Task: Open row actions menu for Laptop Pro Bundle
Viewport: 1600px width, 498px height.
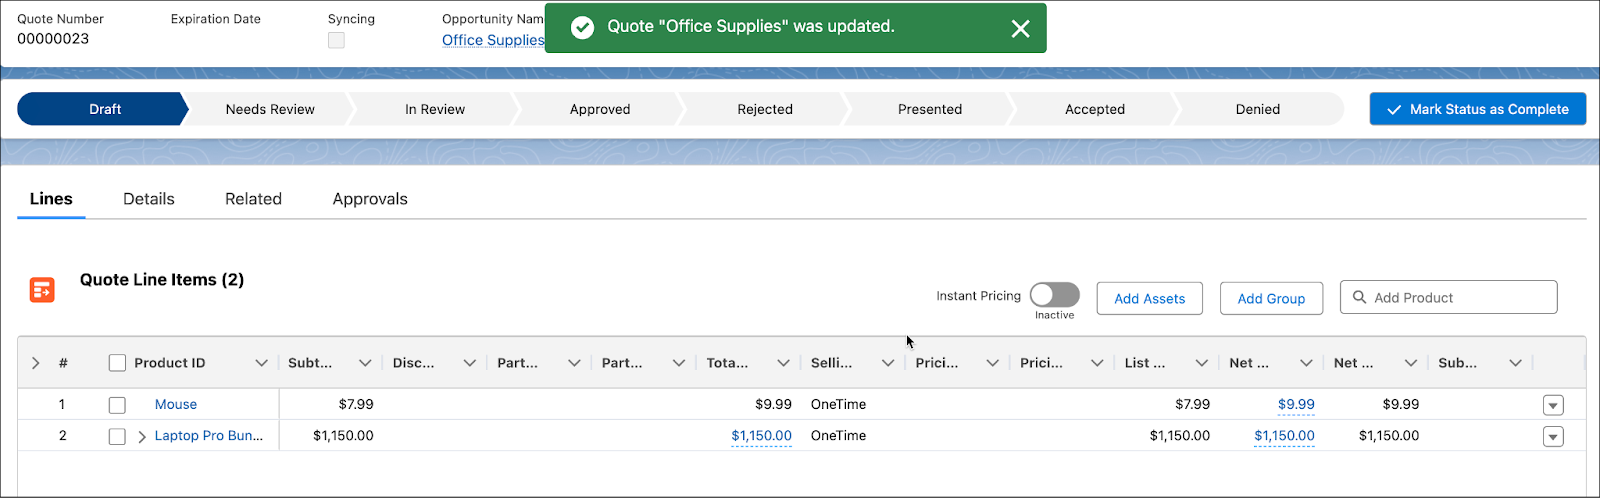Action: pyautogui.click(x=1552, y=437)
